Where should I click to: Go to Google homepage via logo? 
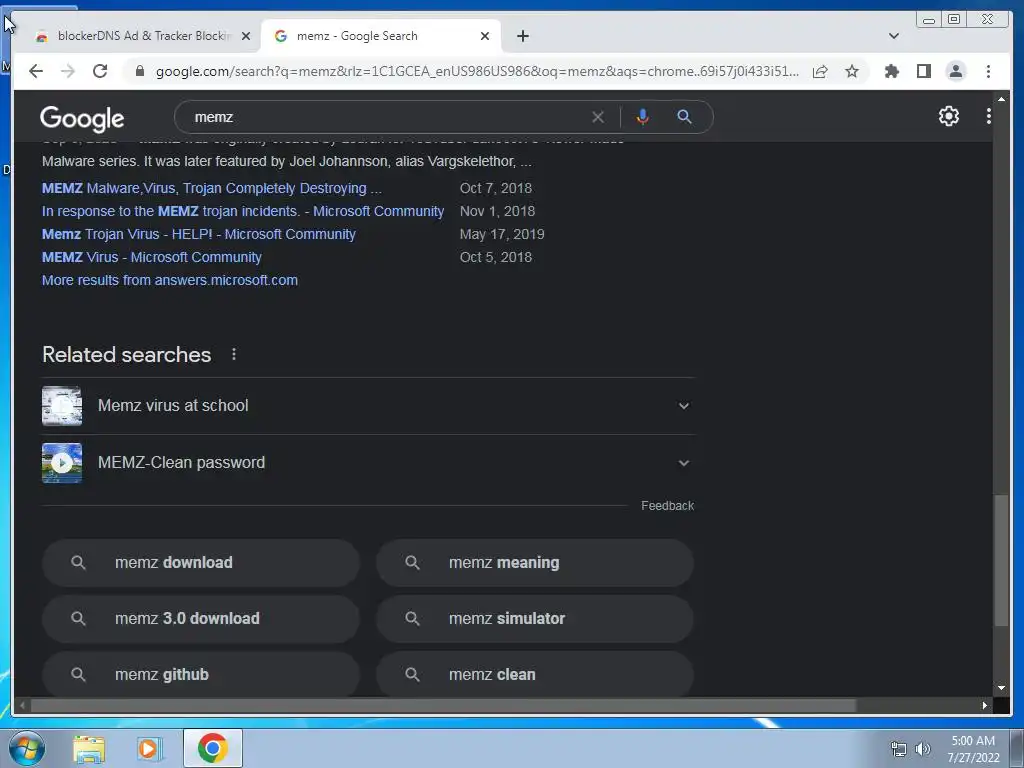82,118
